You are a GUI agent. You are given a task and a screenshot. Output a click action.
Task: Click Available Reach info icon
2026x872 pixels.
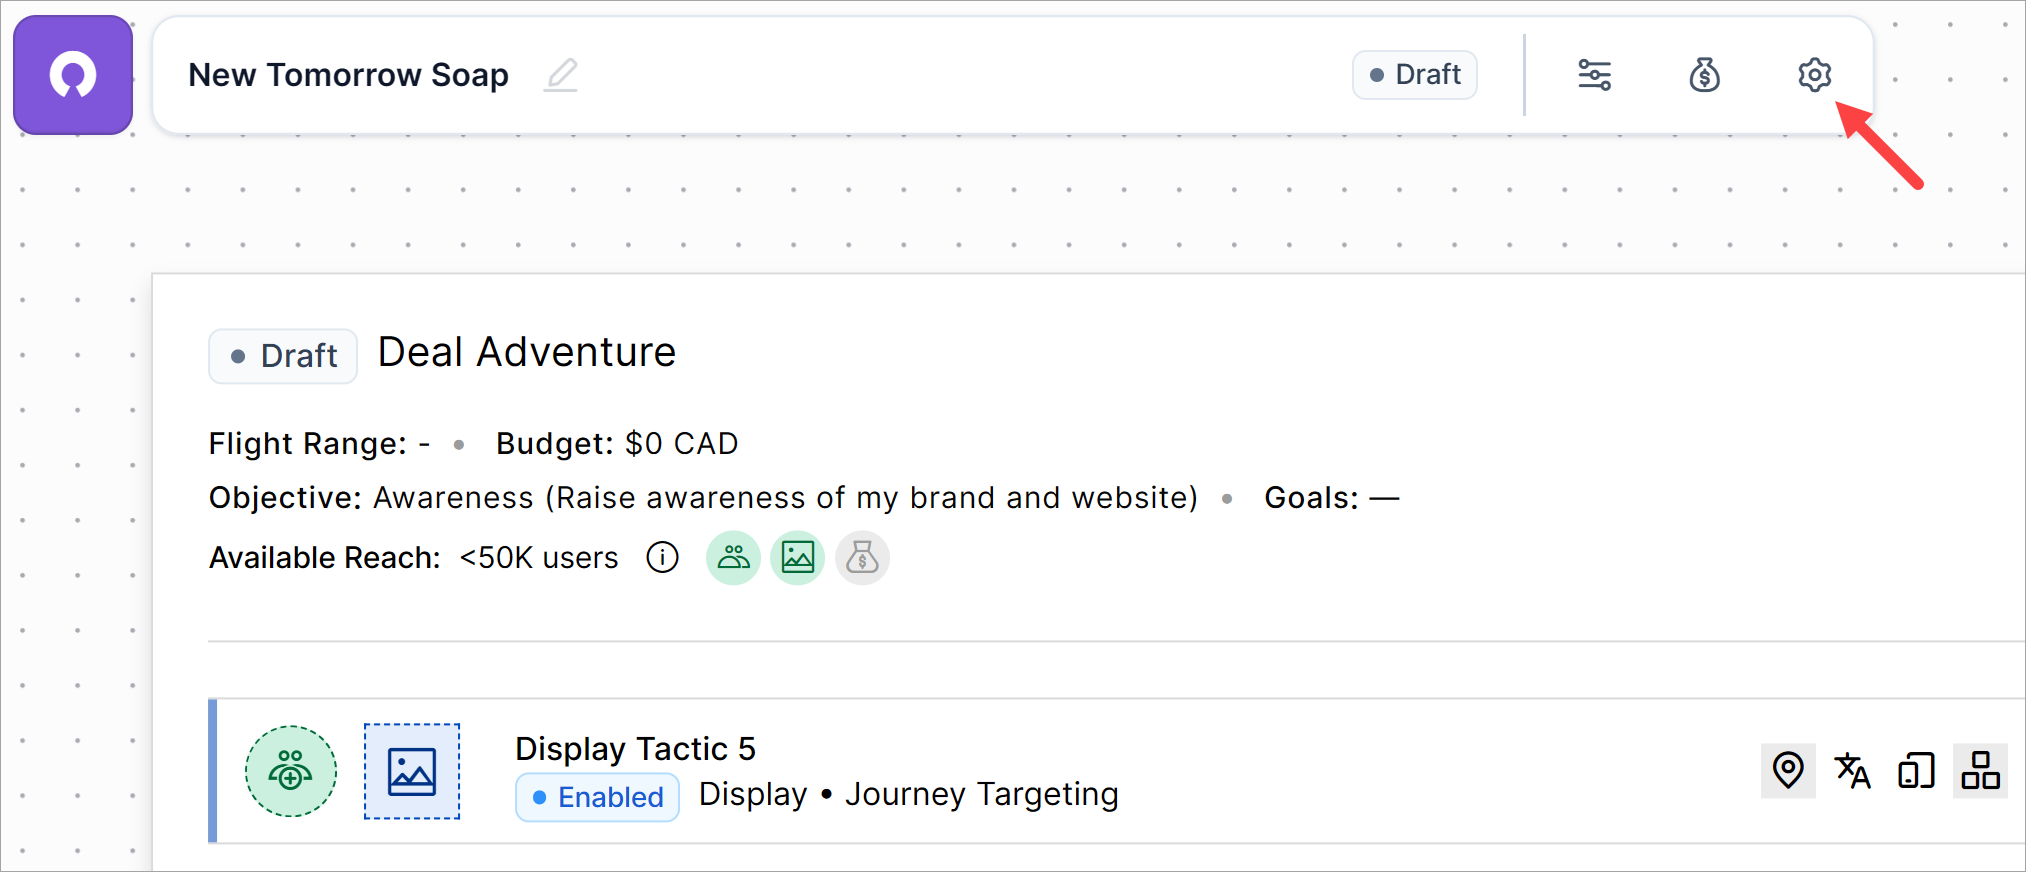[662, 557]
